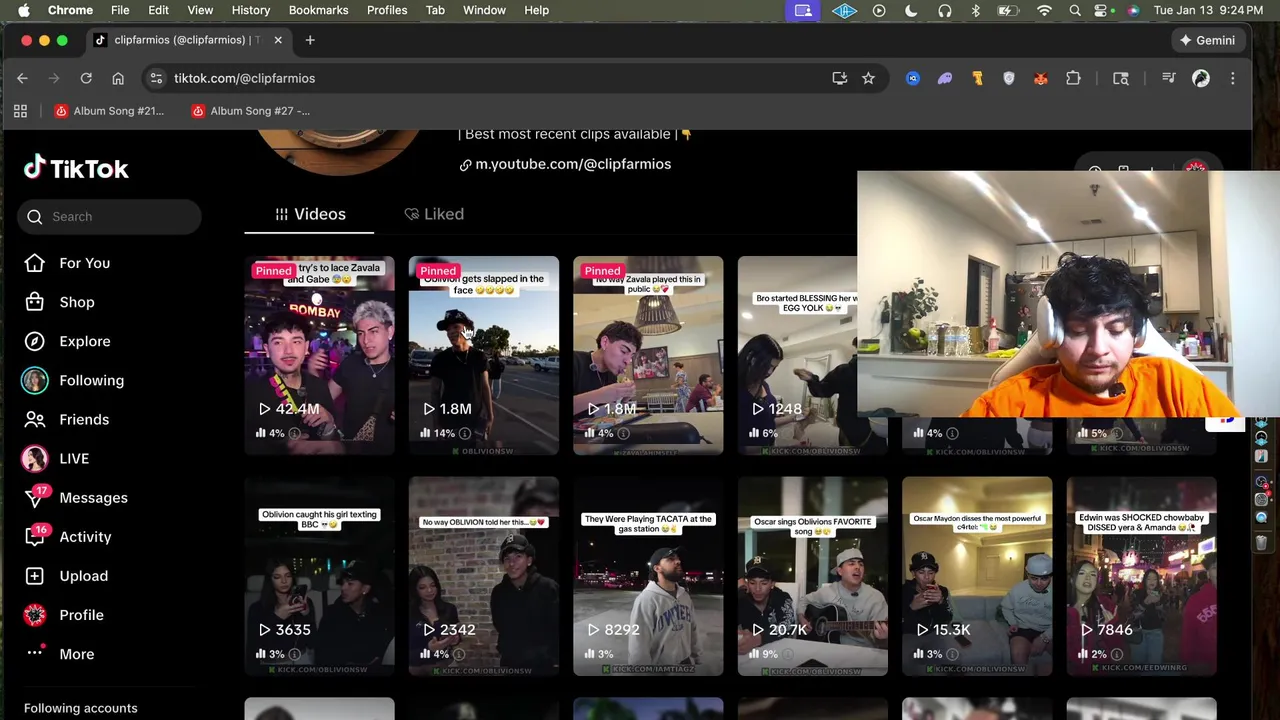Open Friends in the sidebar

(x=84, y=419)
